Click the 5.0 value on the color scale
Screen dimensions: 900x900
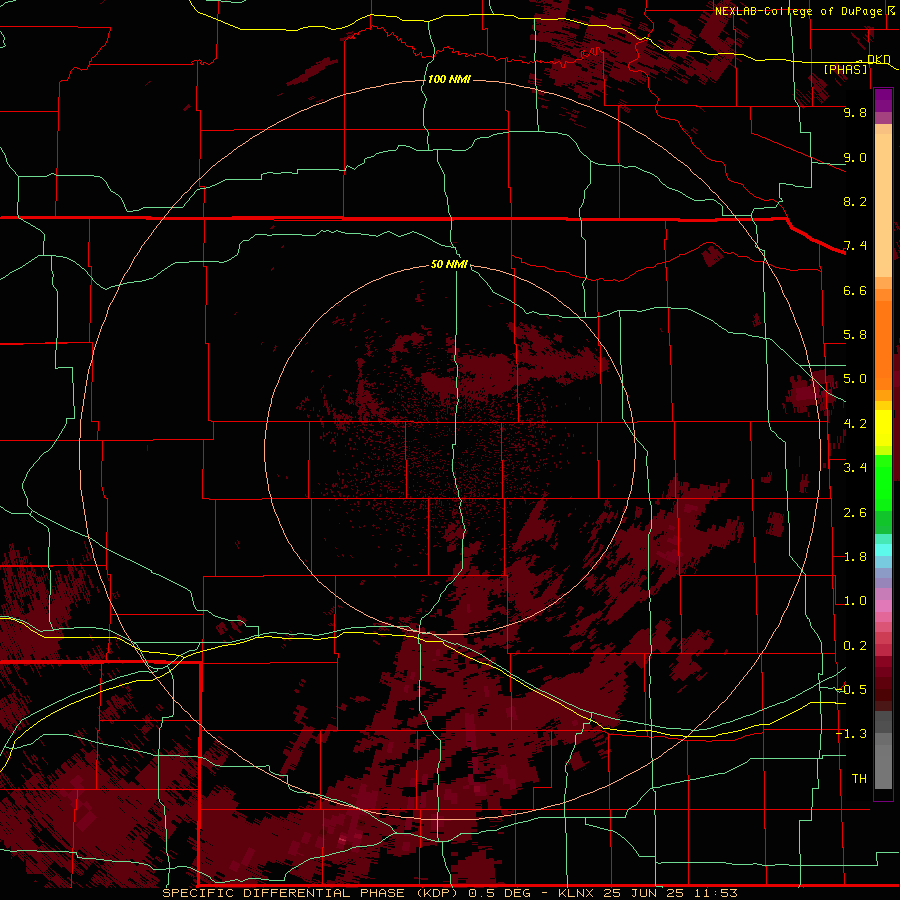pyautogui.click(x=855, y=379)
